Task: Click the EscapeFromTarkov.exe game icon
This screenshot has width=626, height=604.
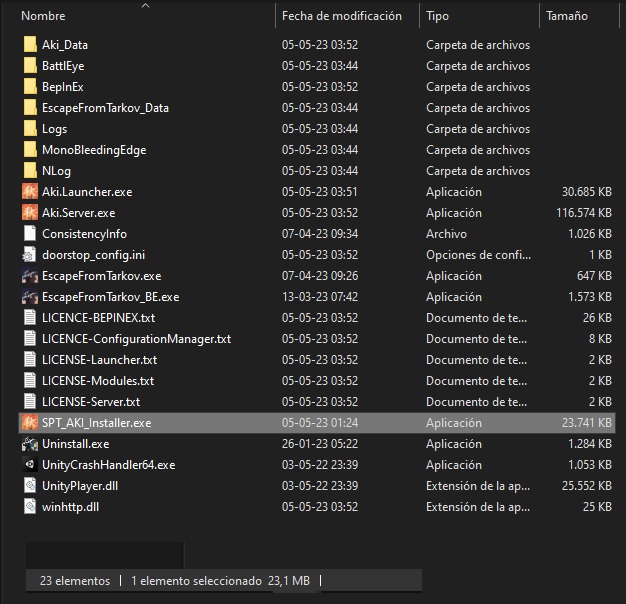Action: coord(30,276)
